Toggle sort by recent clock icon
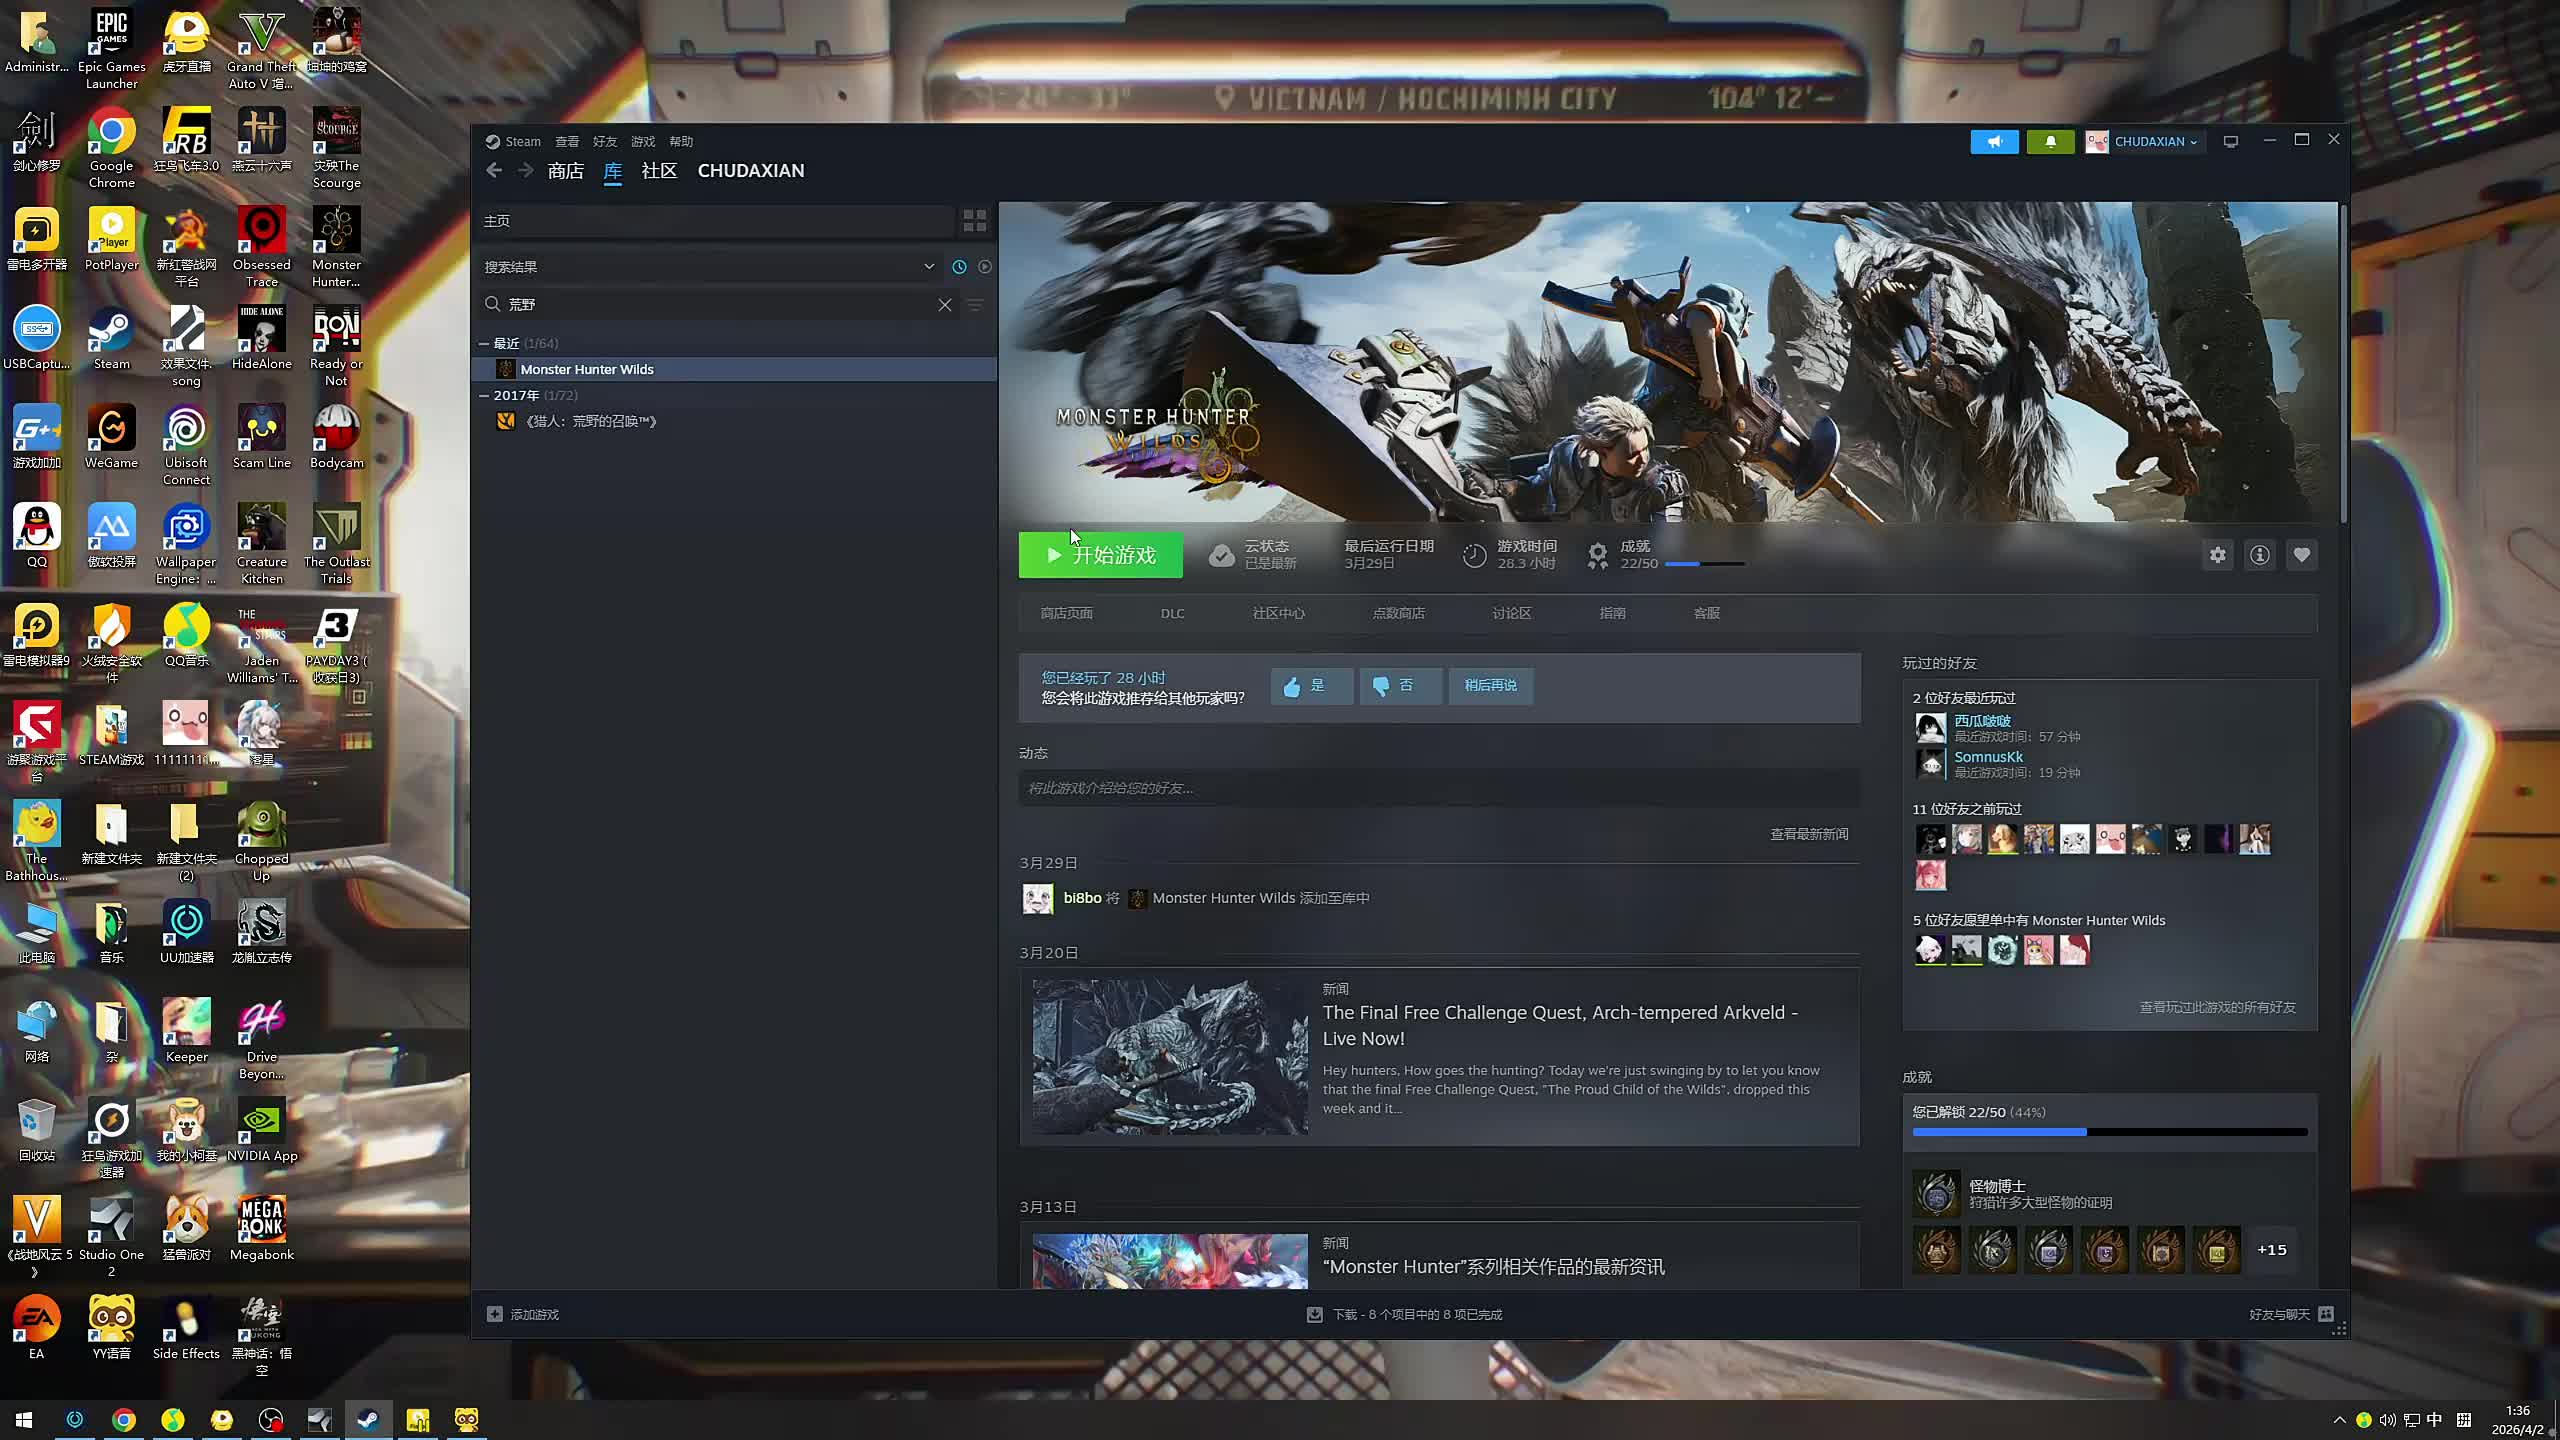The width and height of the screenshot is (2560, 1440). click(959, 267)
